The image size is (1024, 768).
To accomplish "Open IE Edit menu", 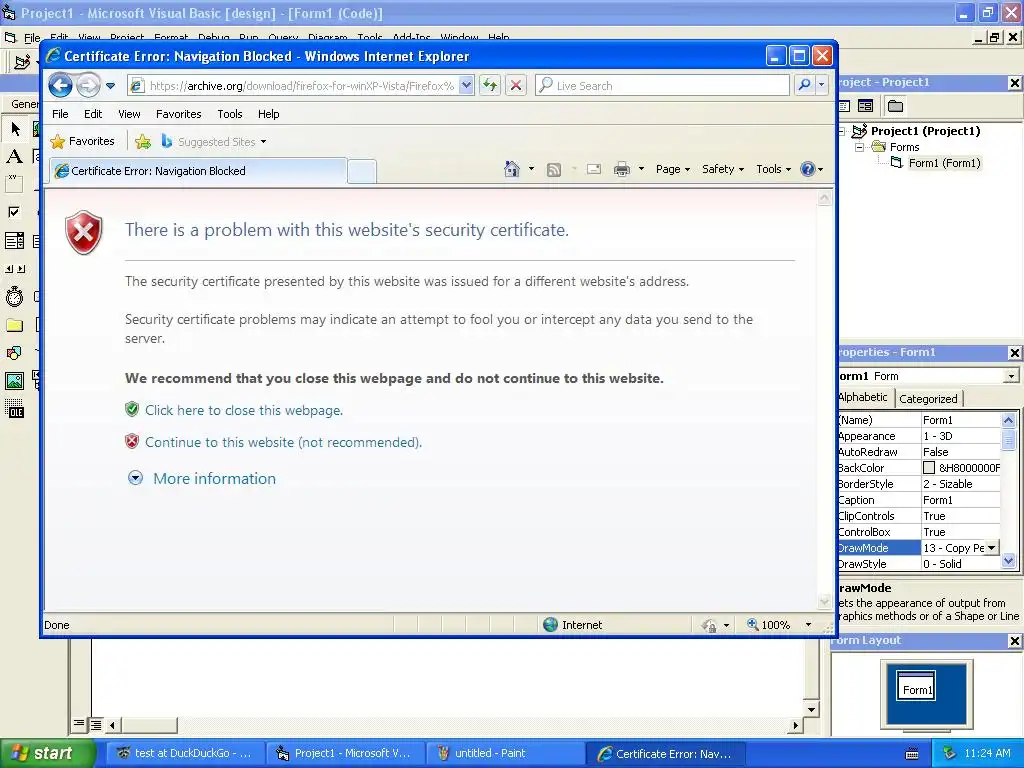I will [x=93, y=114].
